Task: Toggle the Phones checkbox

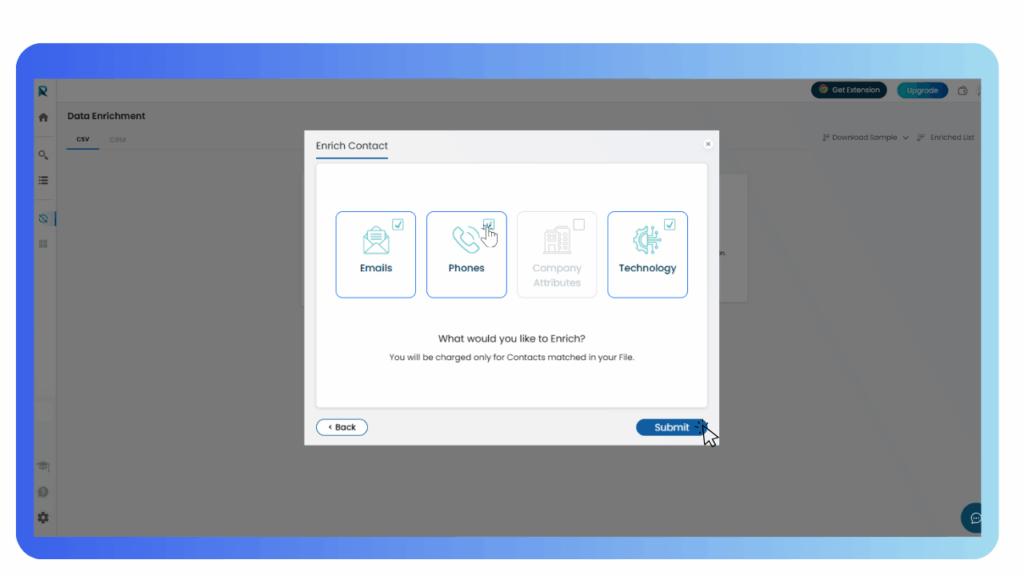Action: [x=488, y=225]
